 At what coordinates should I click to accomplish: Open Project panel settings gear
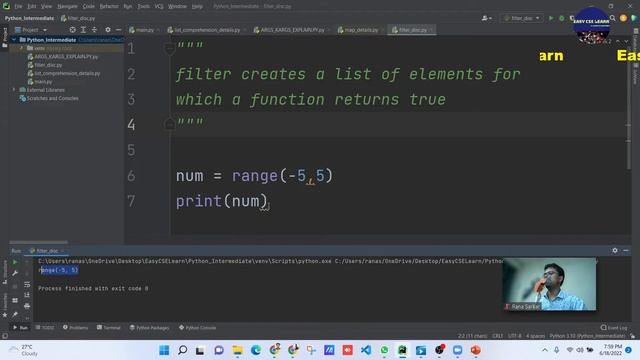tap(108, 30)
